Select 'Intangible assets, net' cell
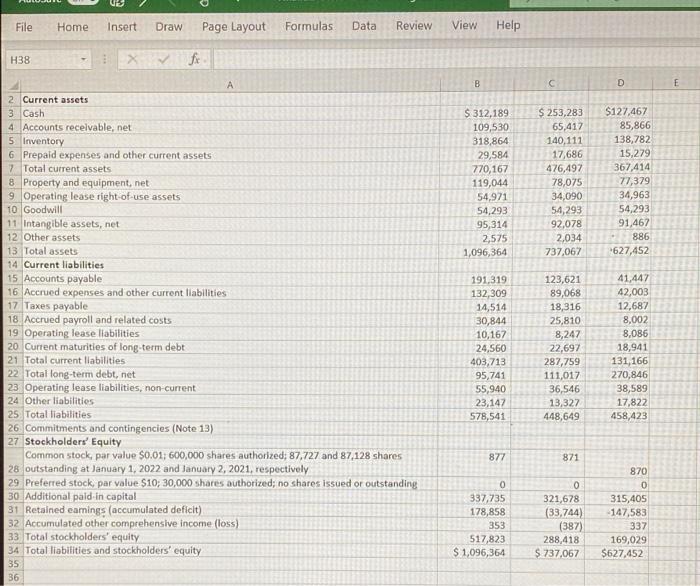700x586 pixels. (230, 224)
